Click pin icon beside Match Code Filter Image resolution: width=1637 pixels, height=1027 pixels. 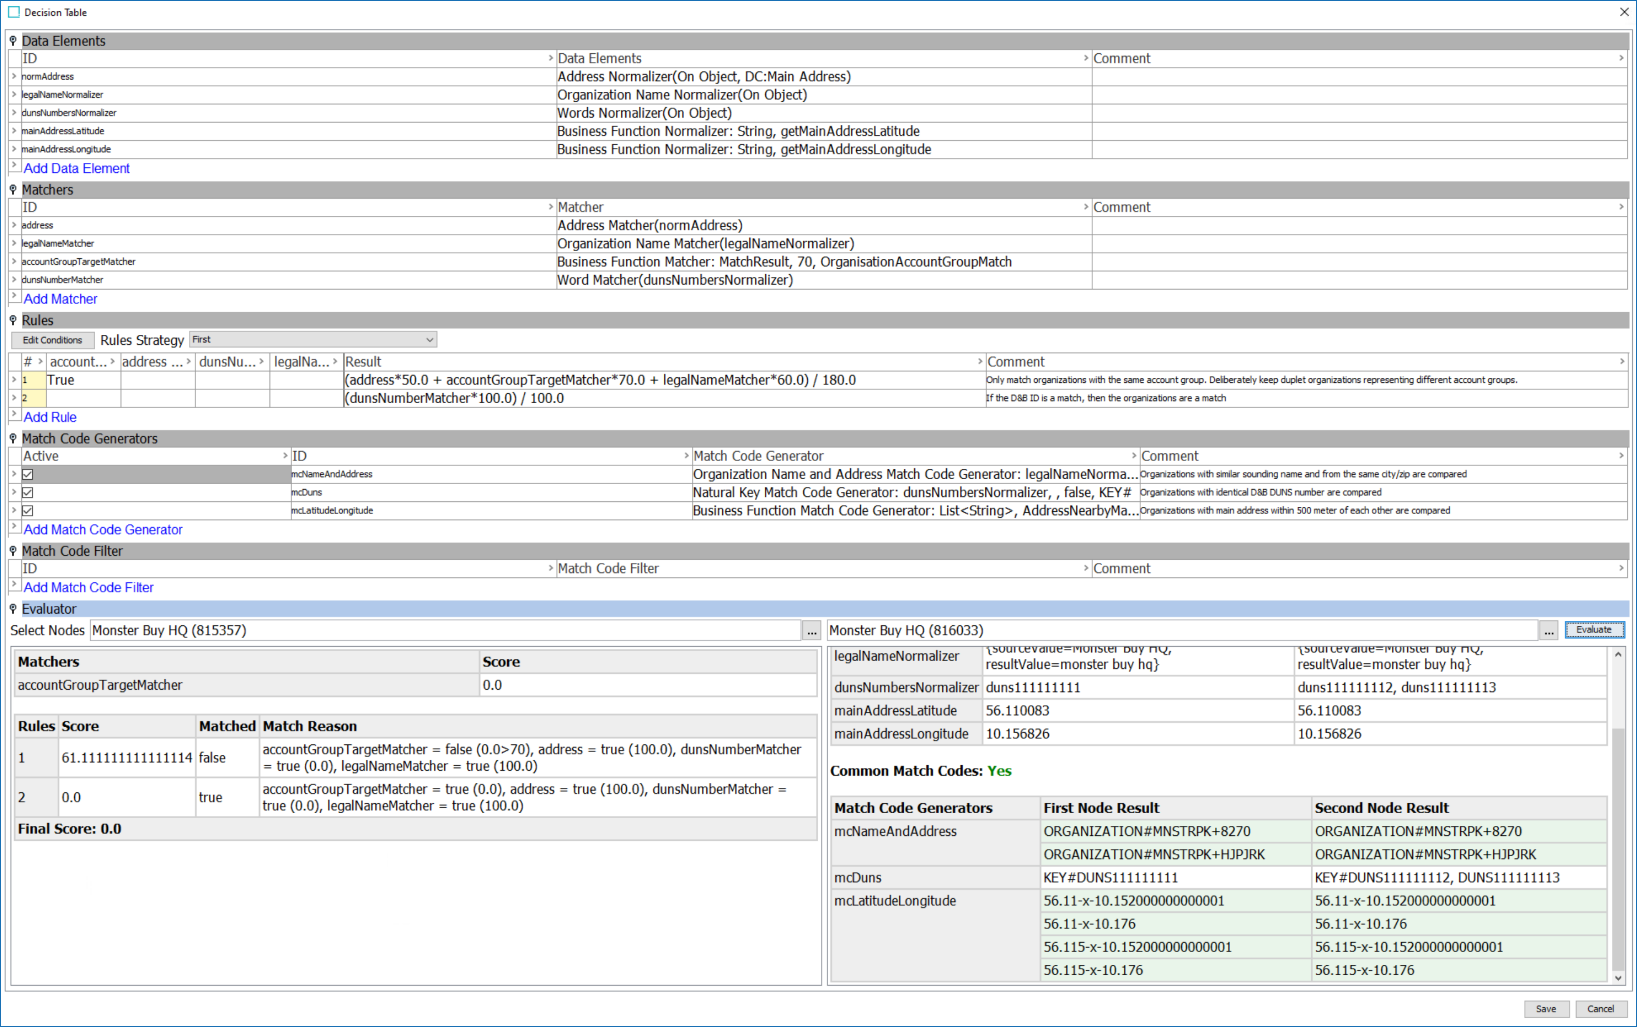tap(13, 551)
